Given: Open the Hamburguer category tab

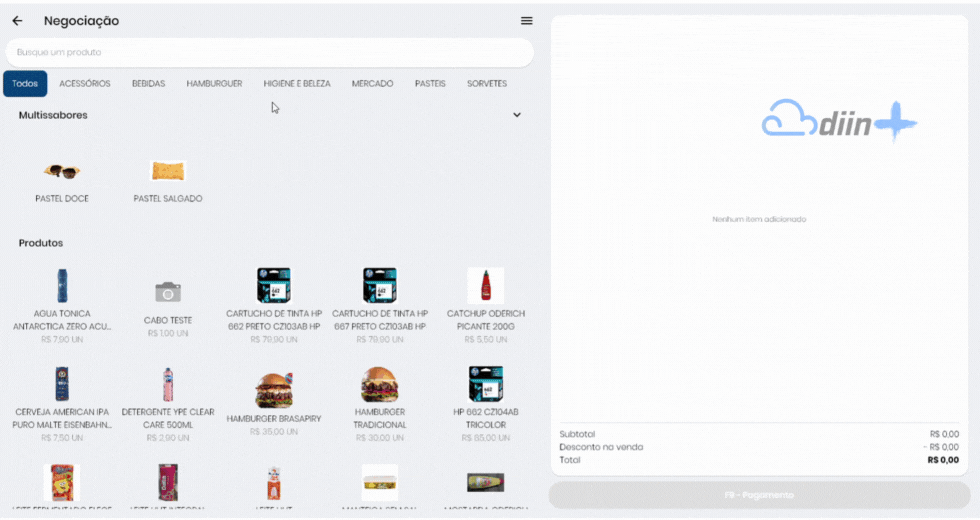Looking at the screenshot, I should click(x=214, y=84).
